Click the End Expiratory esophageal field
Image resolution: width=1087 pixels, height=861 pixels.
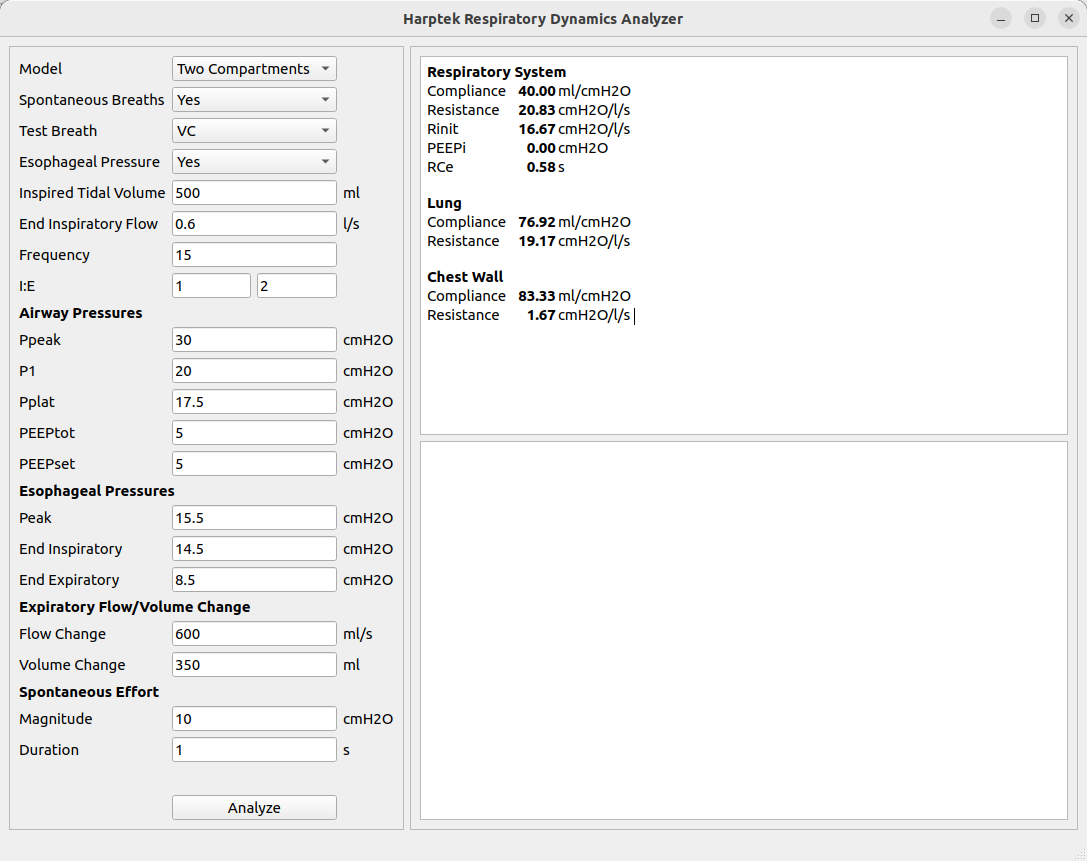tap(254, 580)
